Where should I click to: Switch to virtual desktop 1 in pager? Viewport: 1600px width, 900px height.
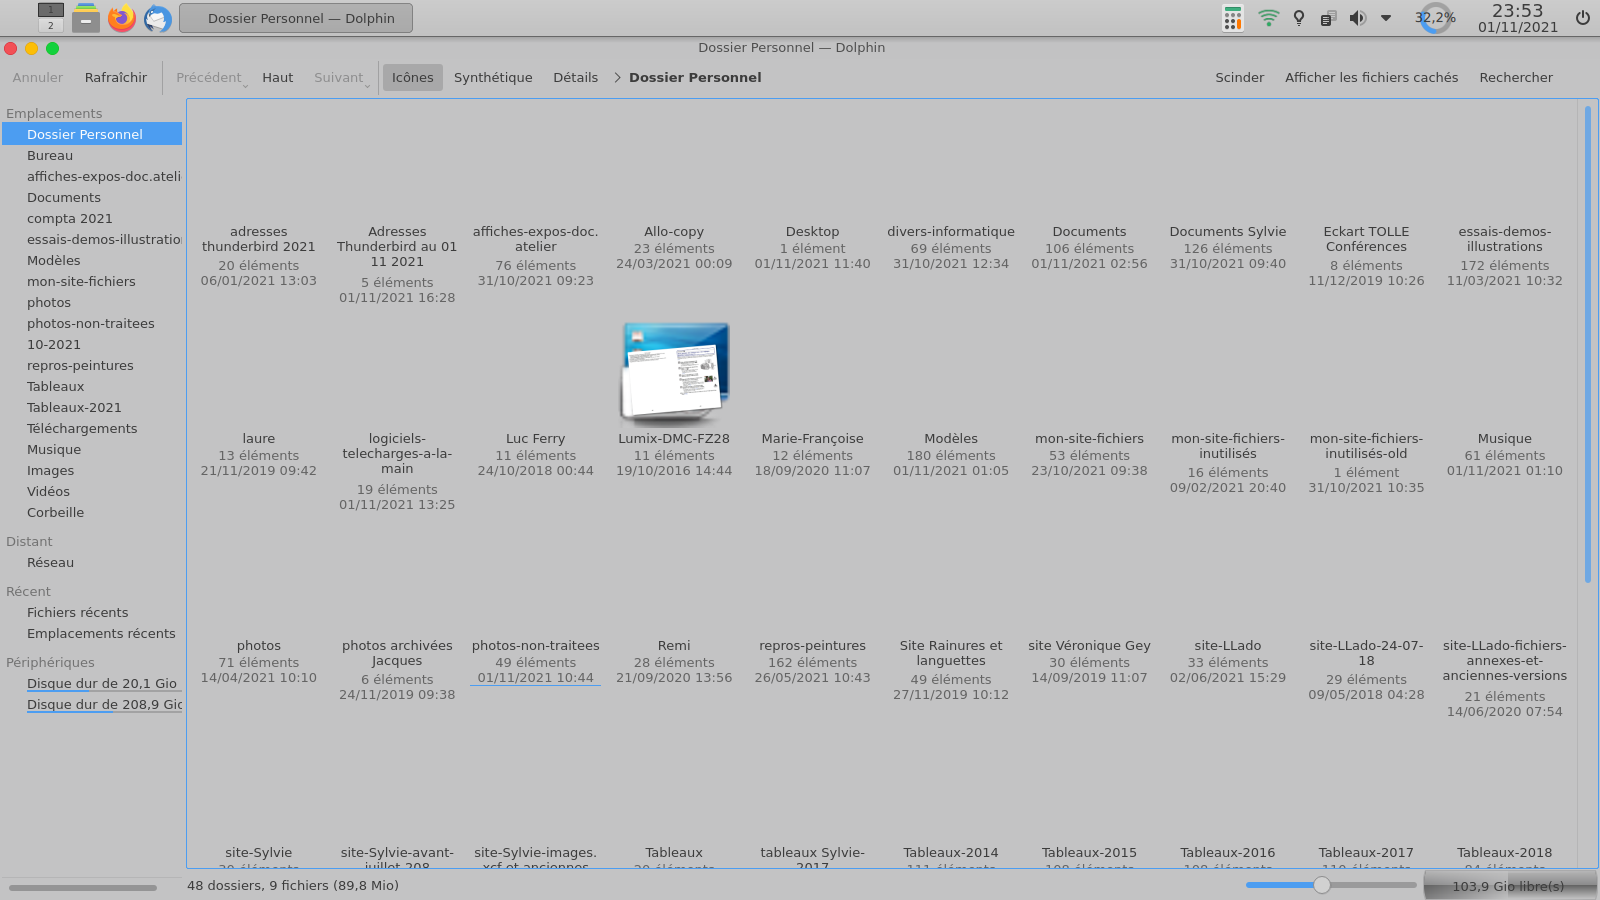coord(50,10)
